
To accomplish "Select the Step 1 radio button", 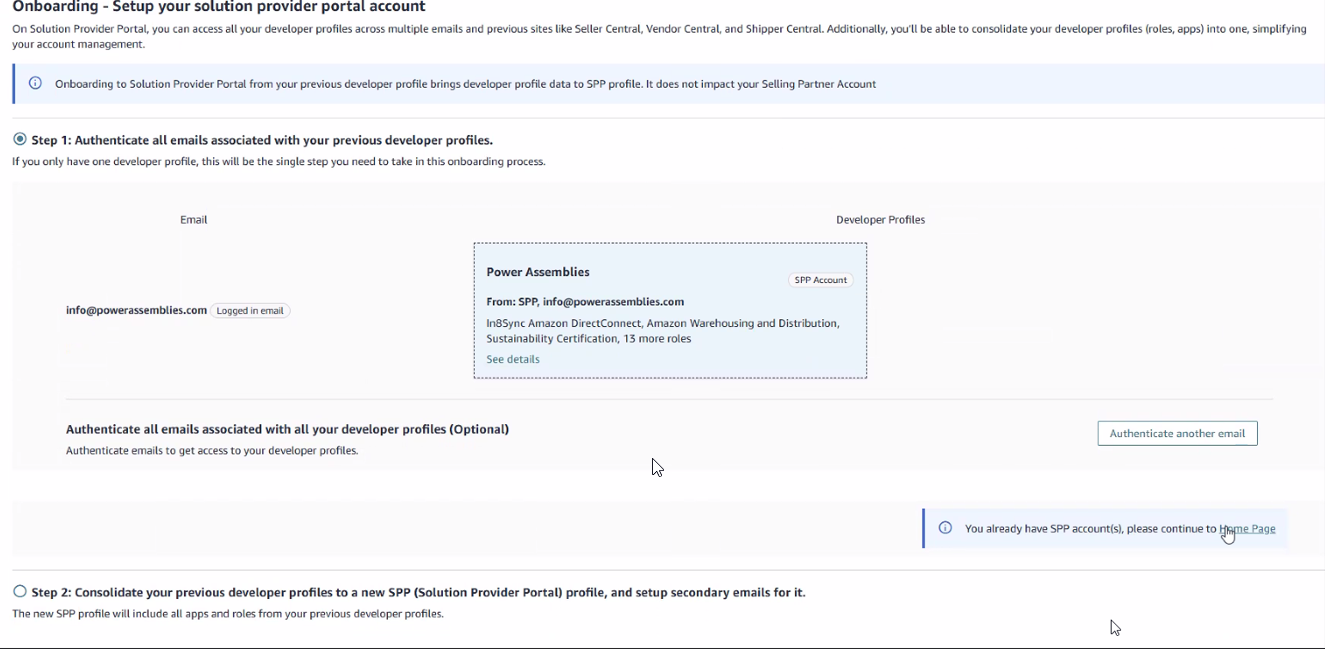I will click(x=20, y=139).
